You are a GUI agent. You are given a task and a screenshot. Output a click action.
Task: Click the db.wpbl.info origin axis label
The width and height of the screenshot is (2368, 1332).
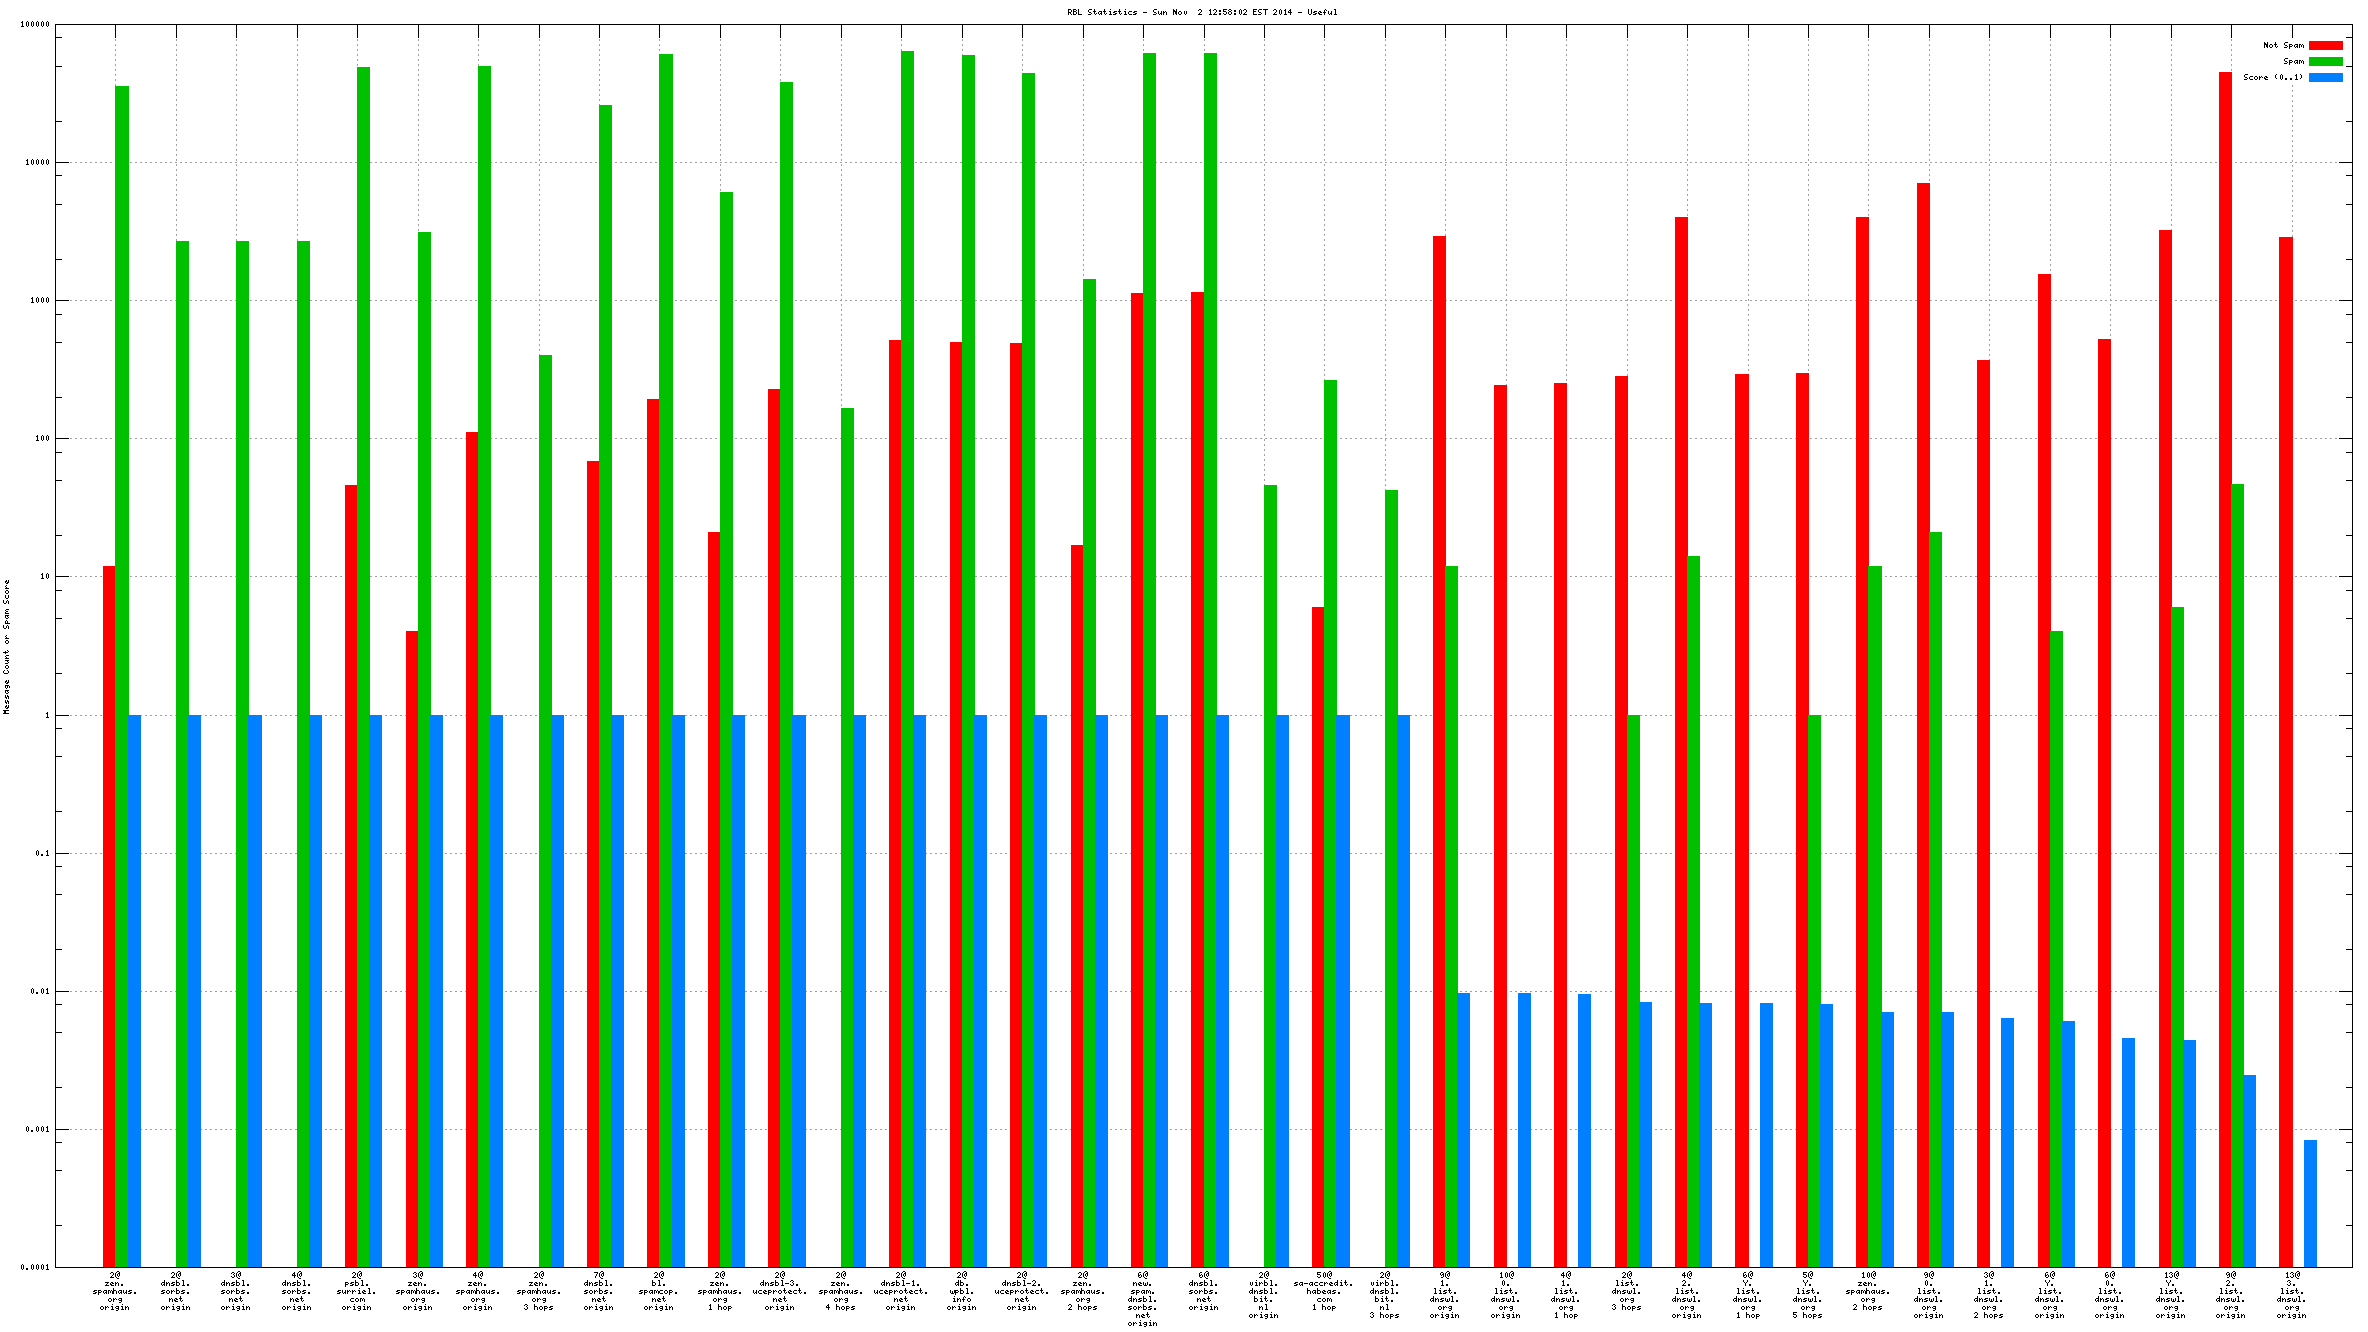[961, 1291]
